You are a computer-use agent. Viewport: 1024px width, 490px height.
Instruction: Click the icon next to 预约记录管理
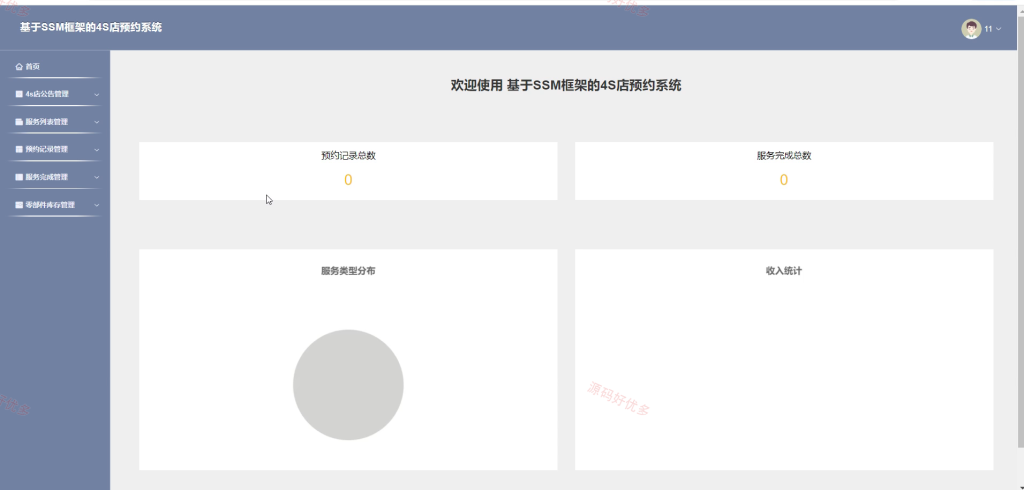pyautogui.click(x=19, y=150)
